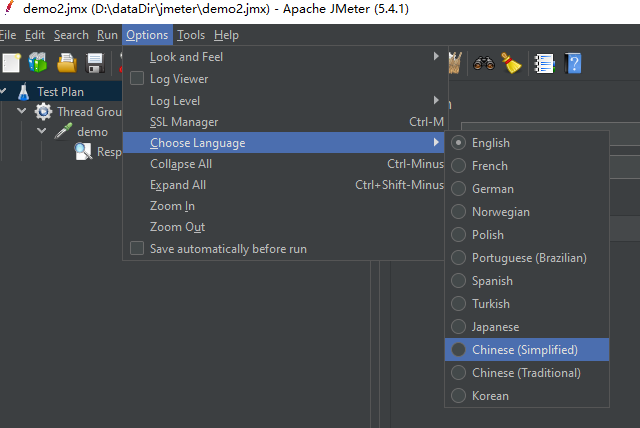Screen dimensions: 640x428
Task: Click Expand All menu entry
Action: tap(283, 185)
